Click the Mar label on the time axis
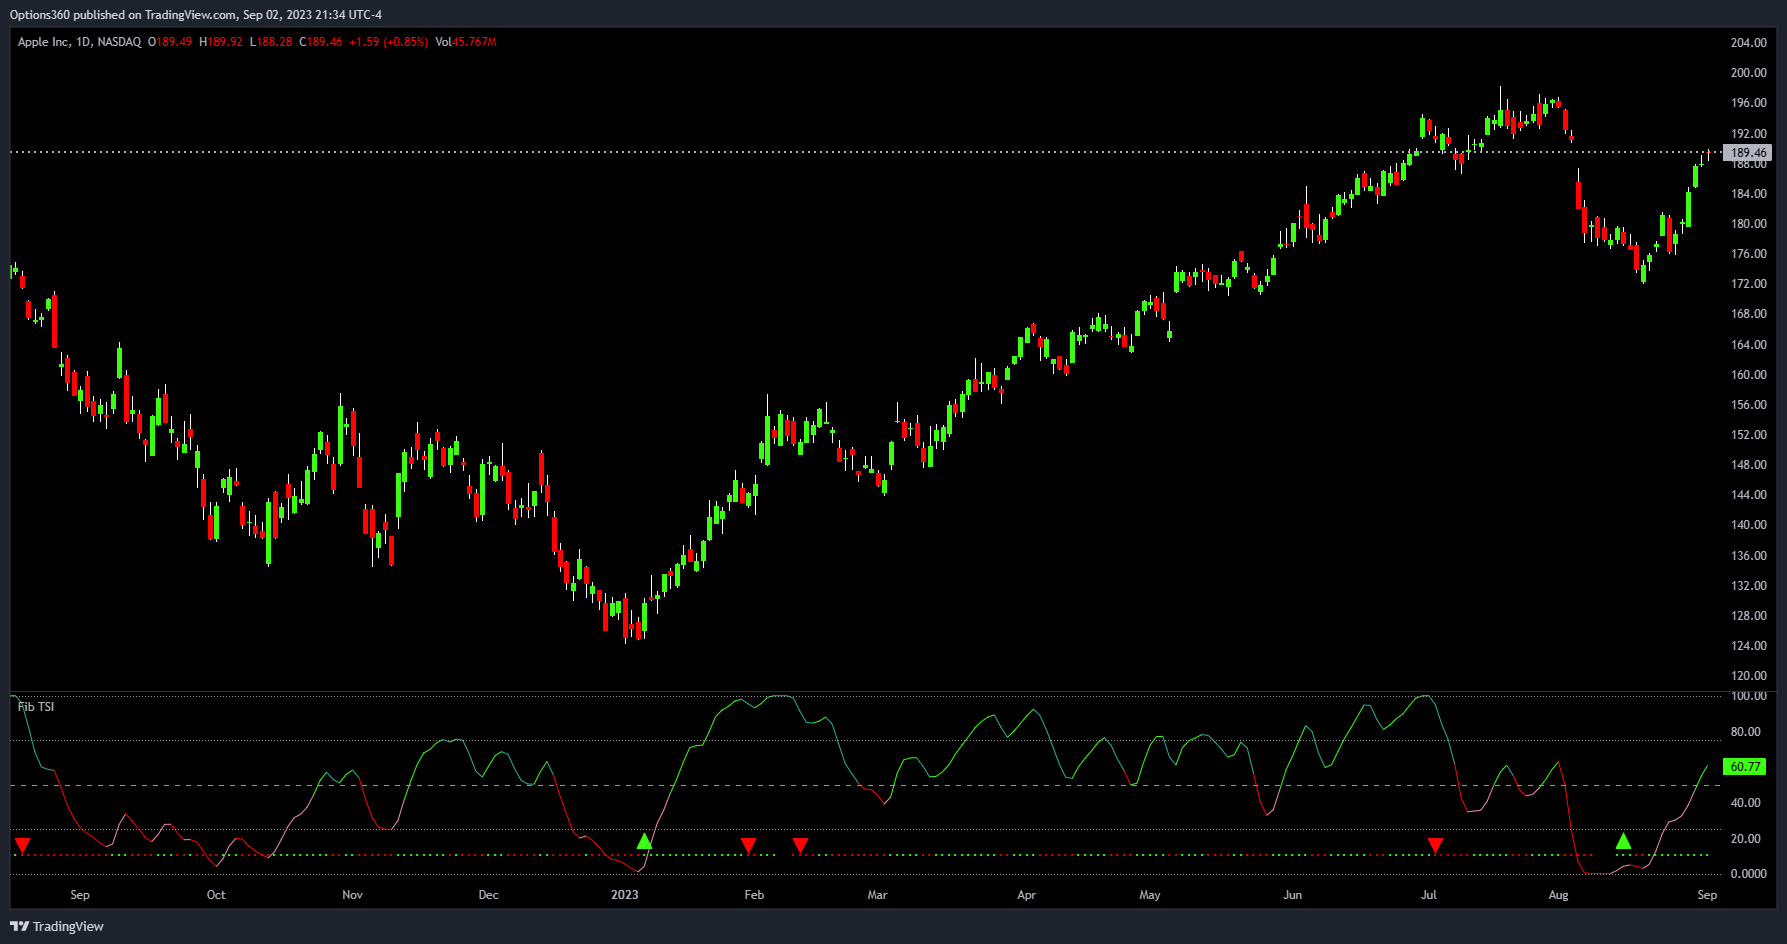Screen dimensions: 1787x944 tap(877, 895)
